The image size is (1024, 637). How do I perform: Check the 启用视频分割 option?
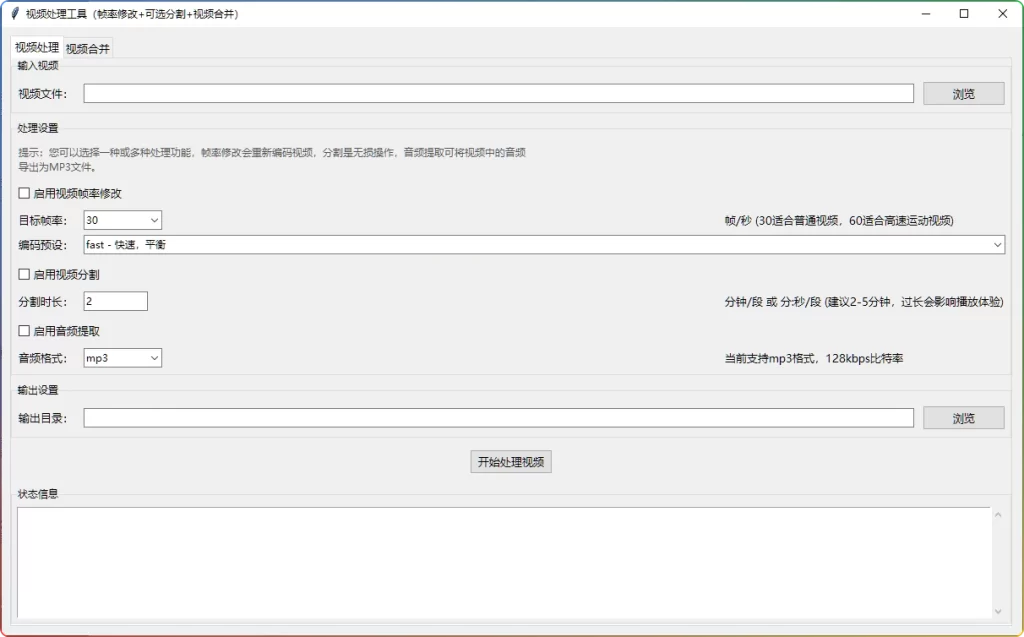tap(23, 275)
